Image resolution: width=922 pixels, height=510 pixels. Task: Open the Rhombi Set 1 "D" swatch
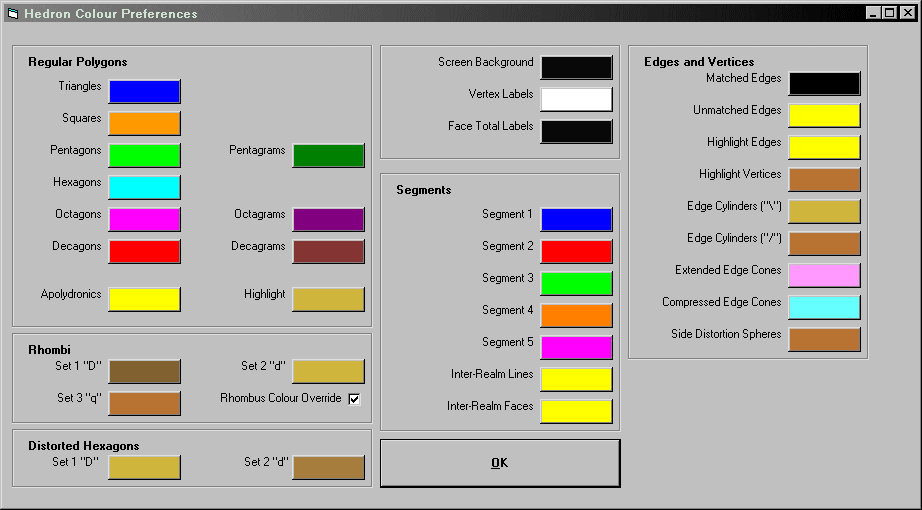tap(144, 371)
